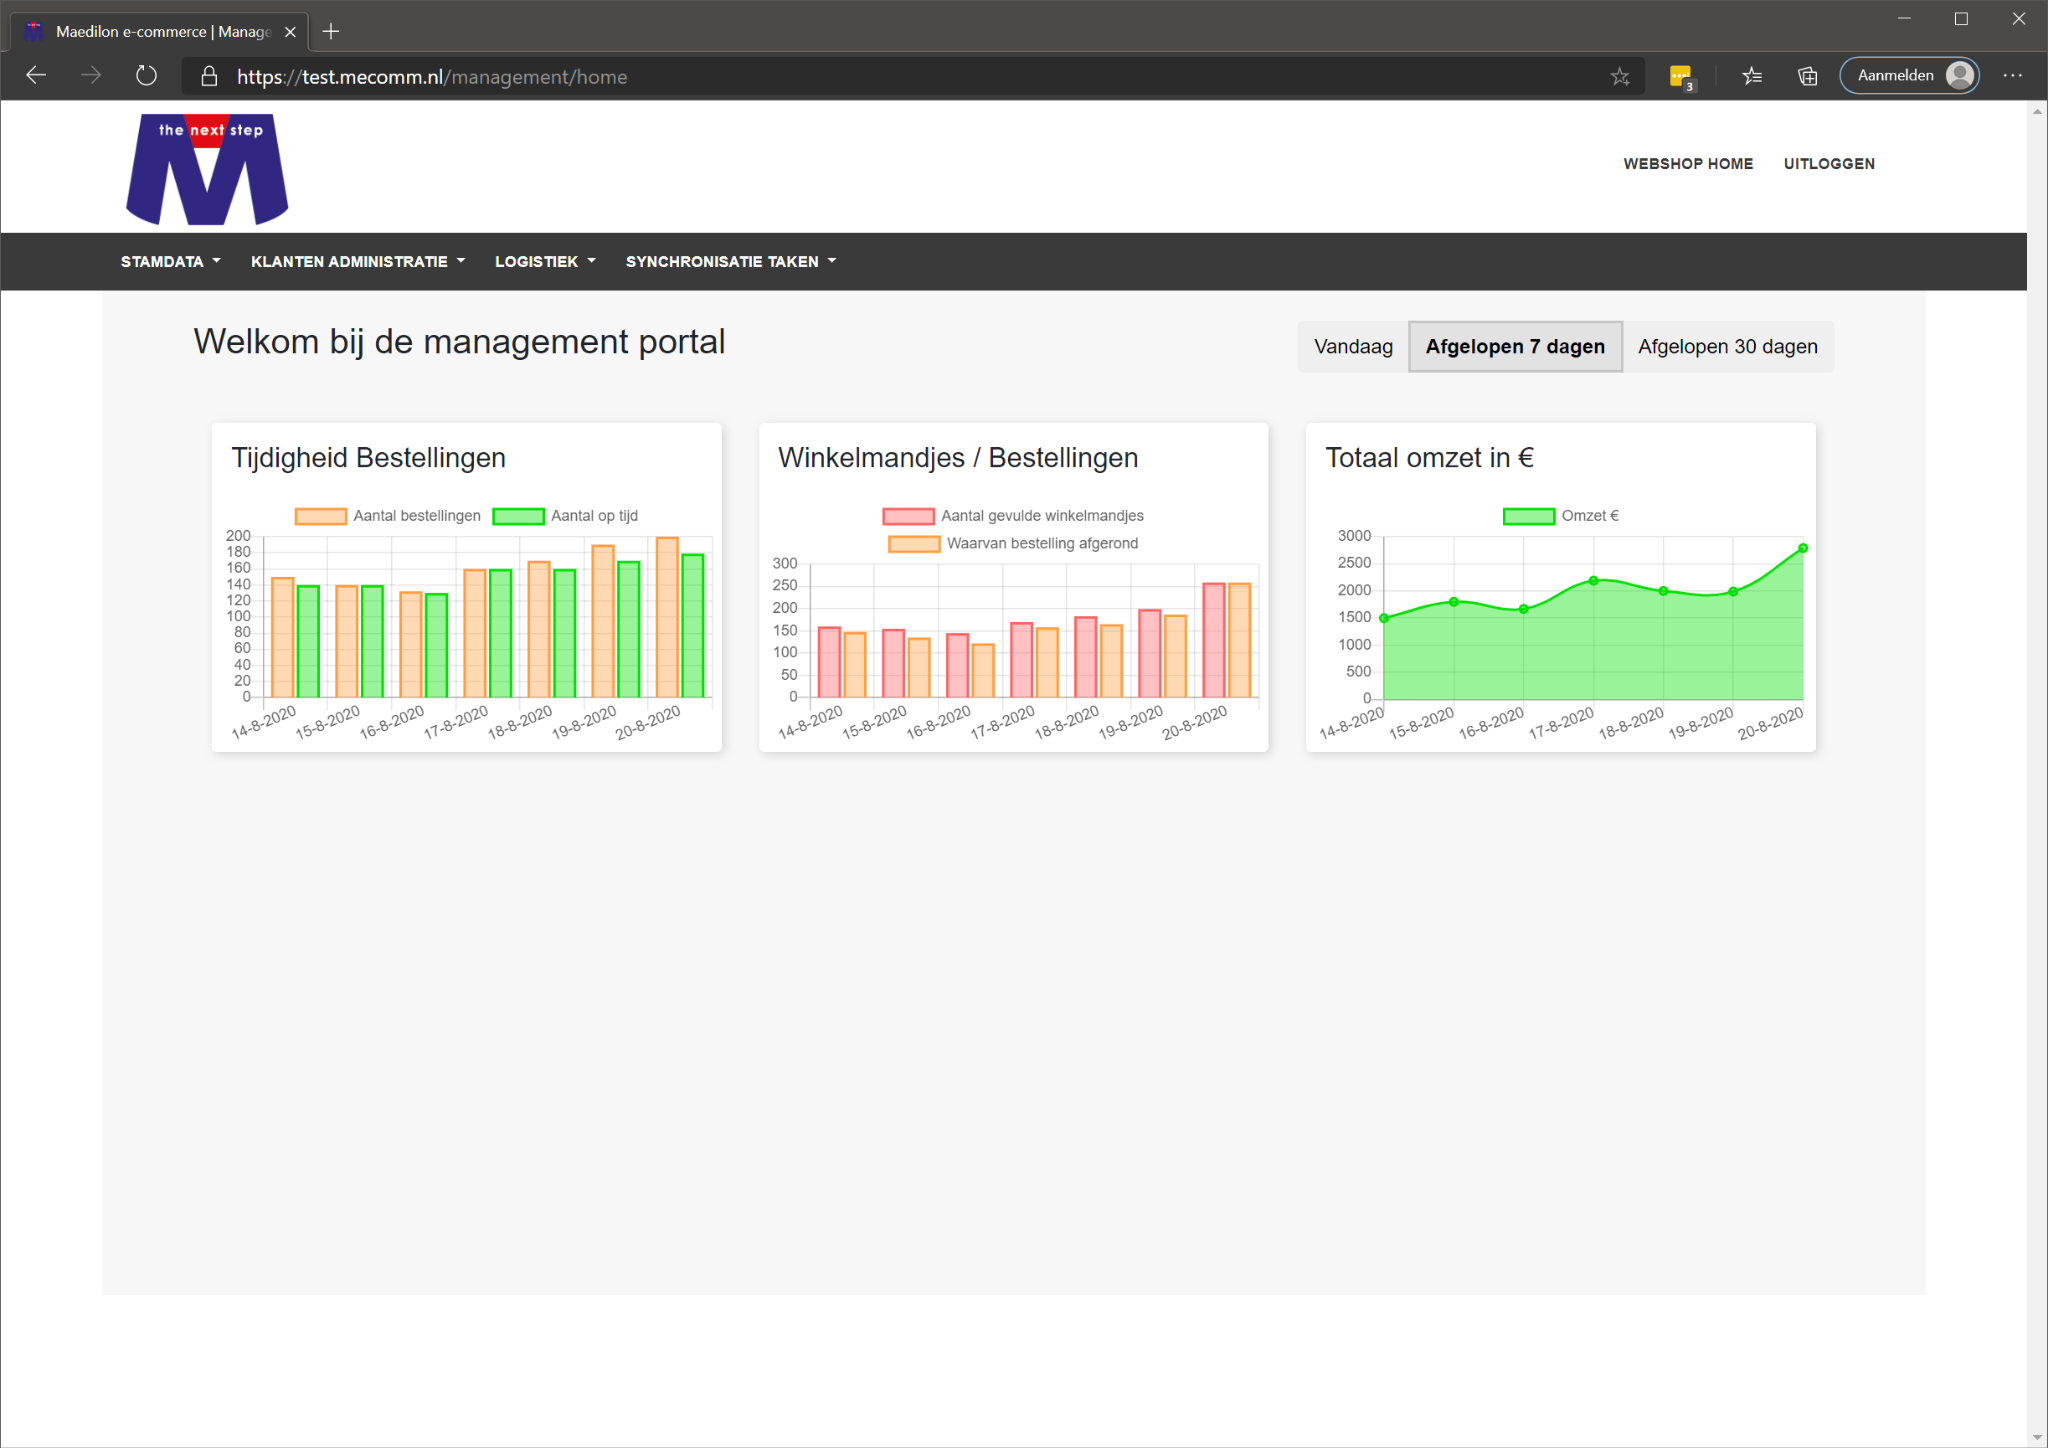Expand the Stamdata dropdown menu
The image size is (2048, 1448).
[x=170, y=262]
